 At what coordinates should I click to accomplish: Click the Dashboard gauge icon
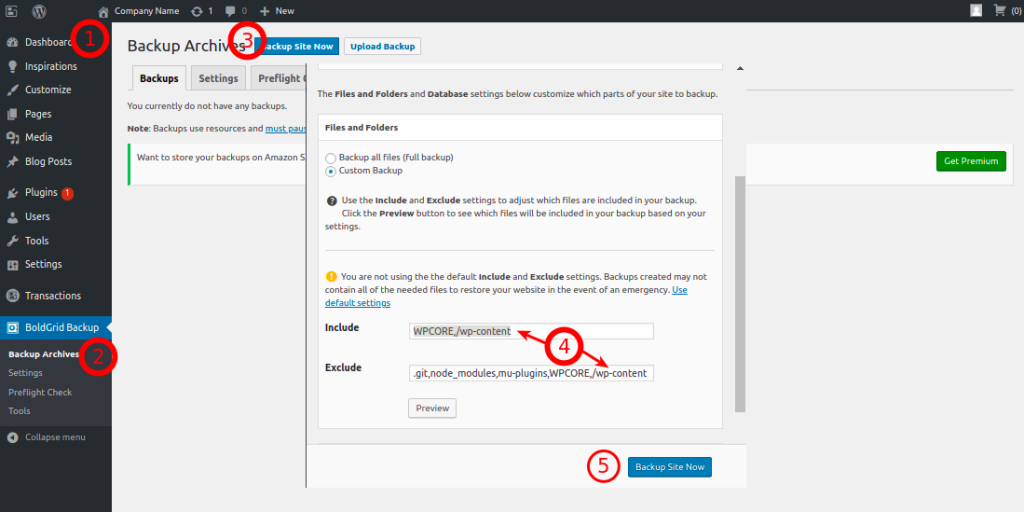[x=12, y=42]
